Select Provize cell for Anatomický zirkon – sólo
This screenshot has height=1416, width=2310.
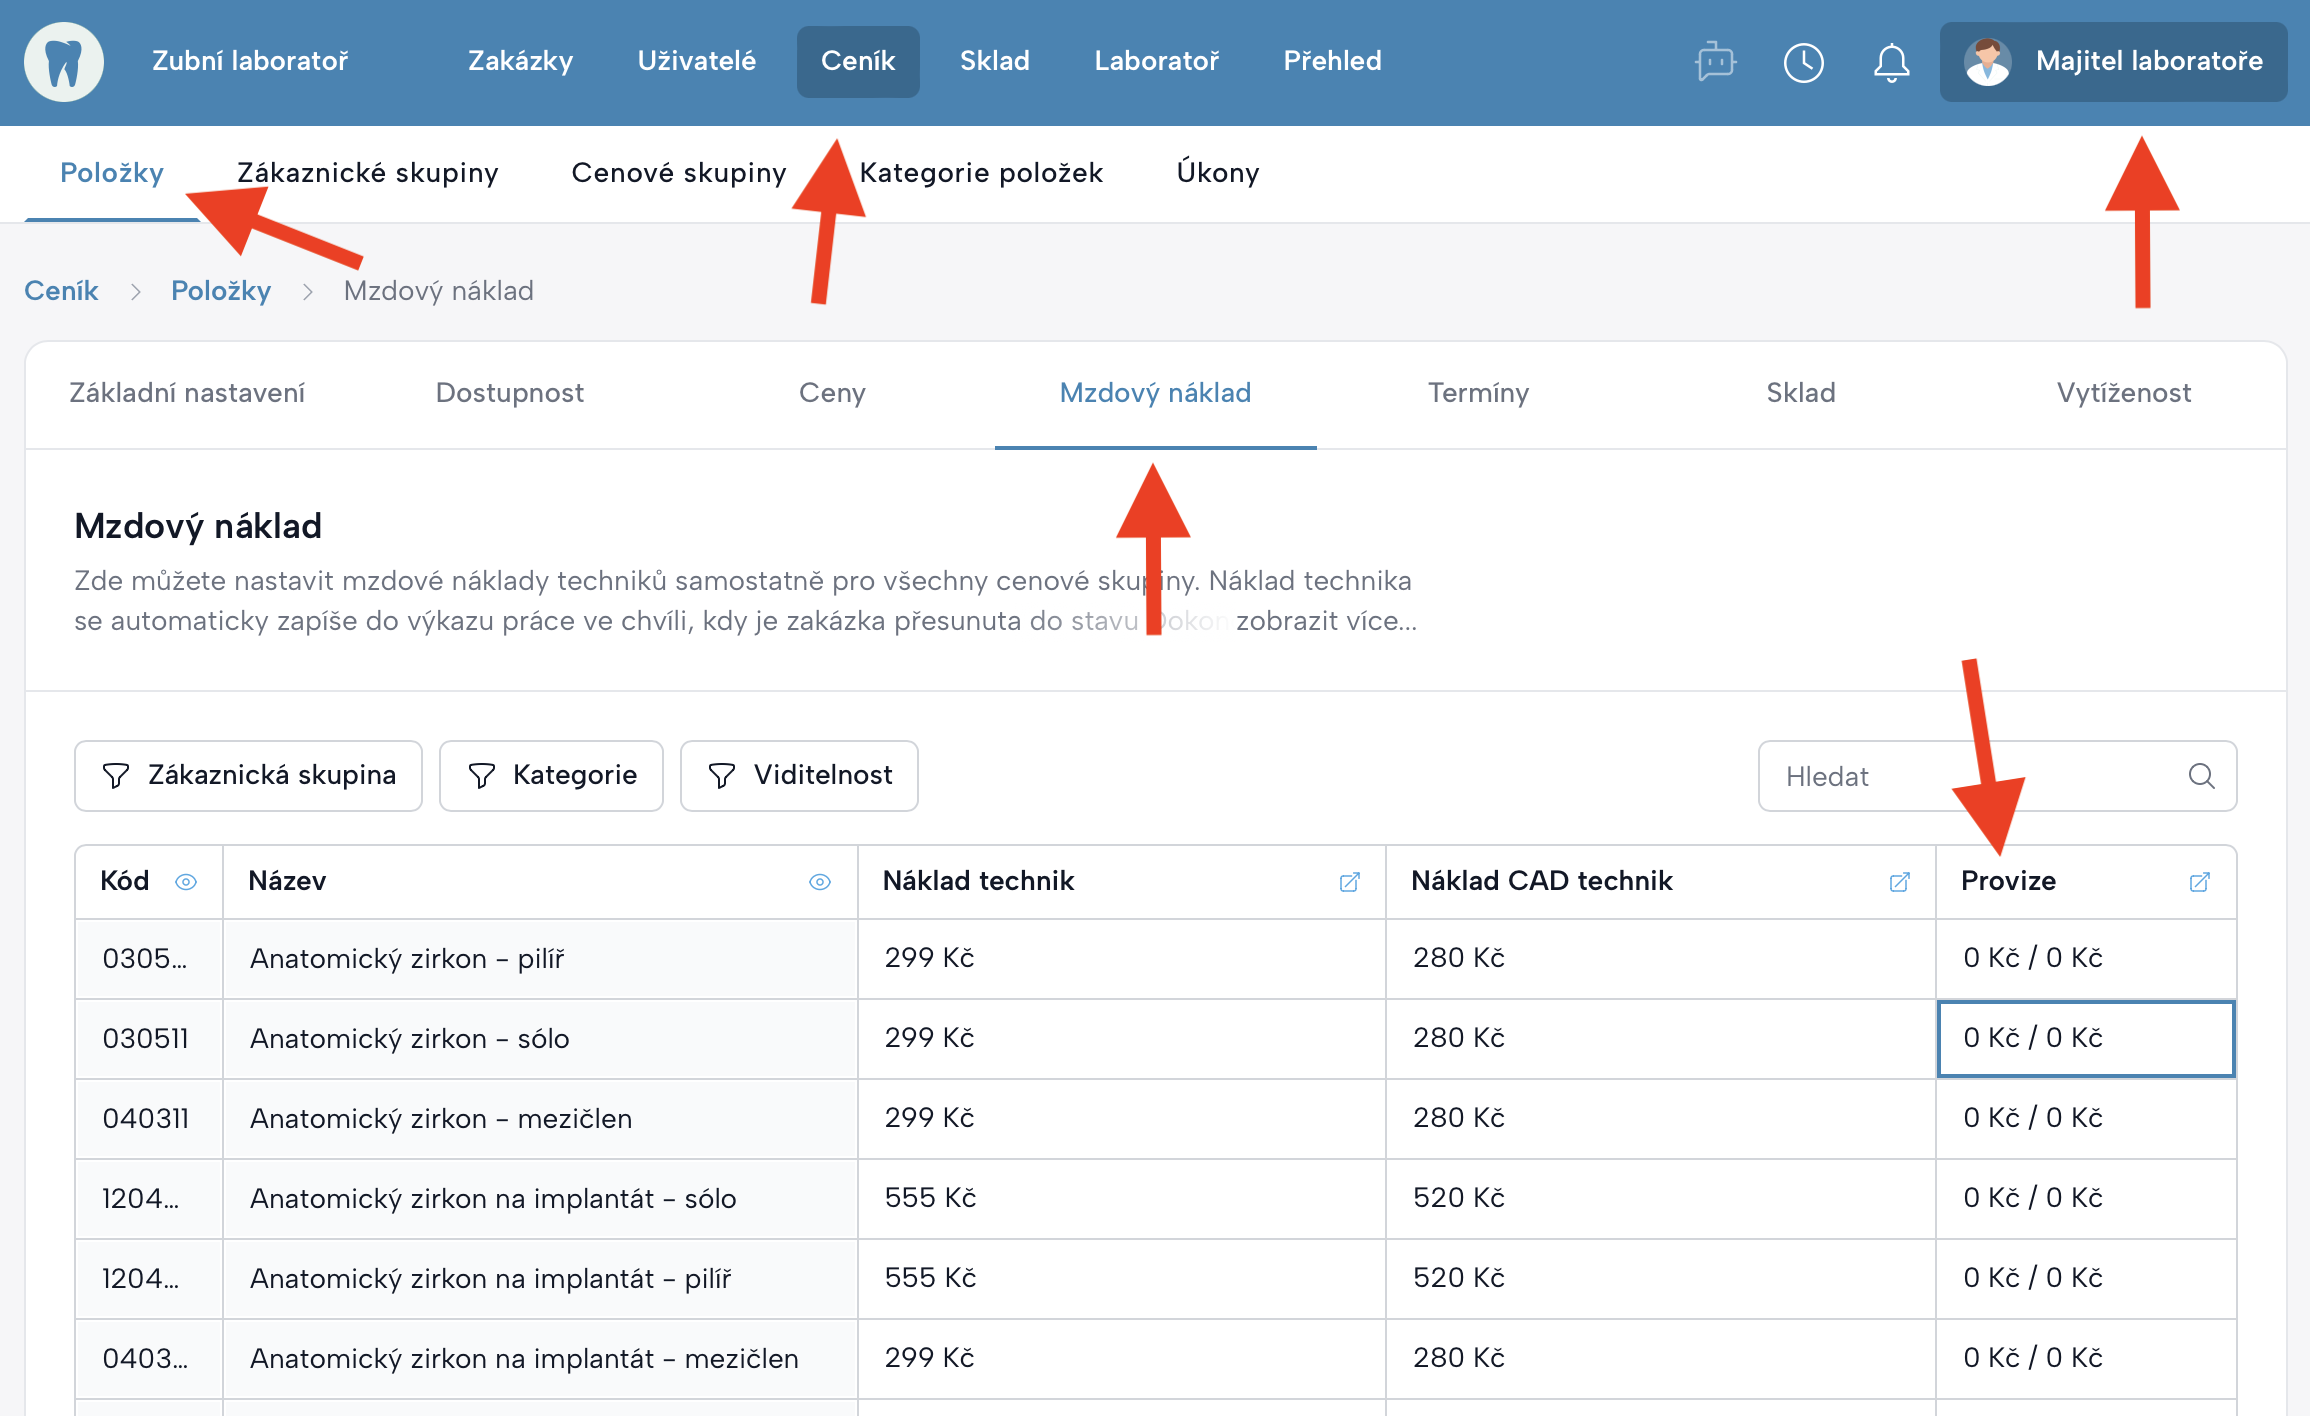[2085, 1038]
